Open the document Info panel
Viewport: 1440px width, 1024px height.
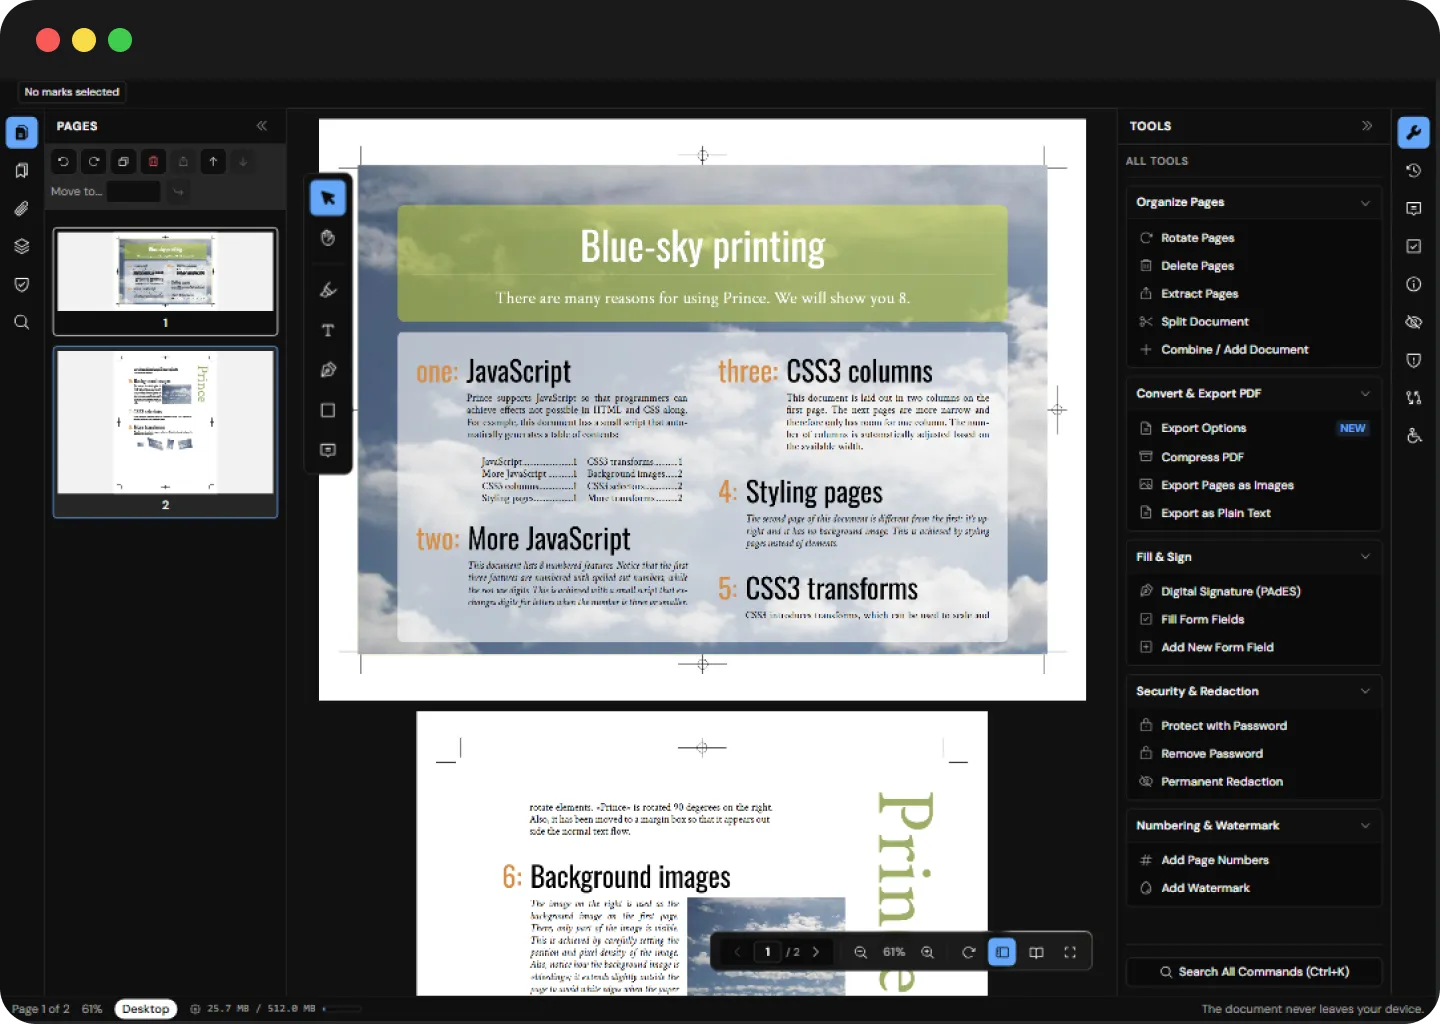point(1414,284)
